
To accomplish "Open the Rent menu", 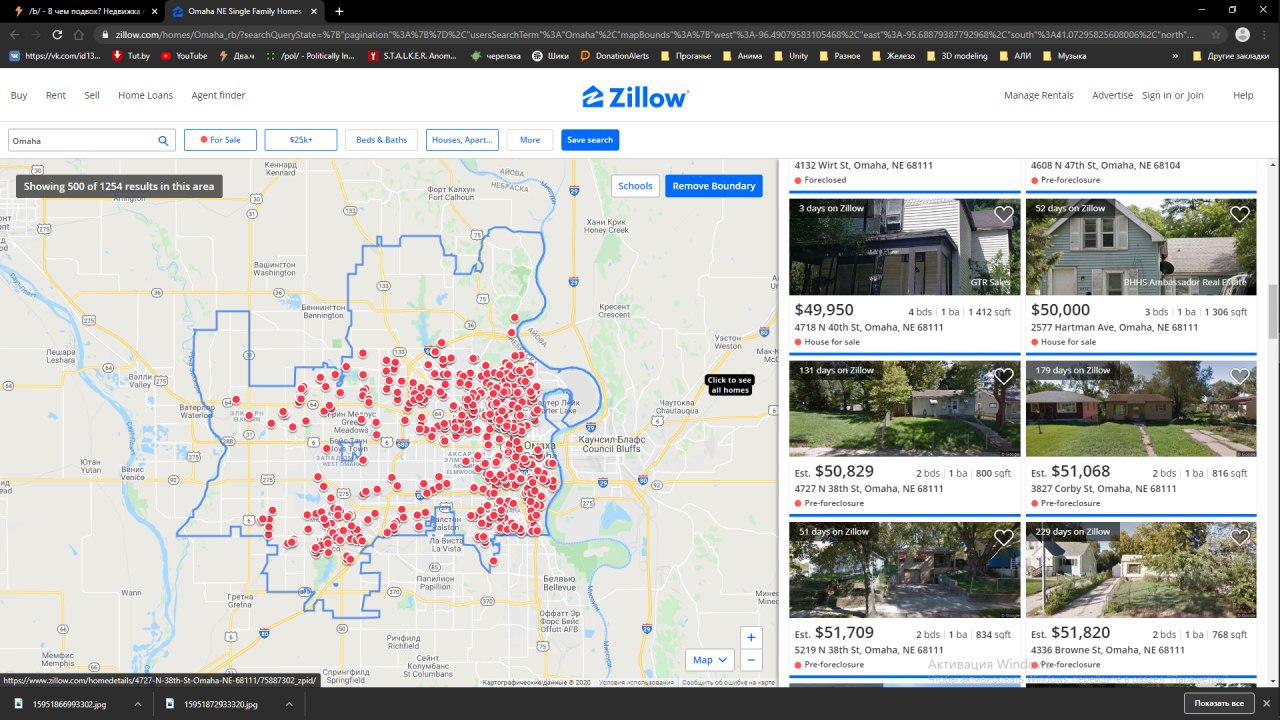I will 56,95.
